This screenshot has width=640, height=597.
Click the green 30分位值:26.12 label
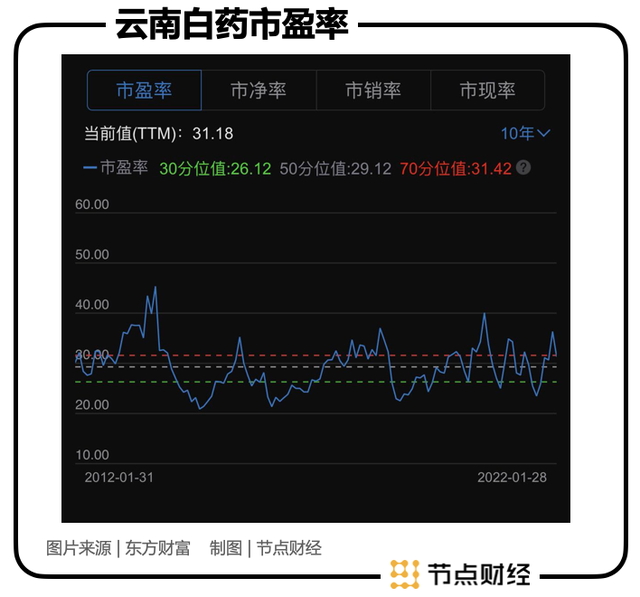(215, 169)
